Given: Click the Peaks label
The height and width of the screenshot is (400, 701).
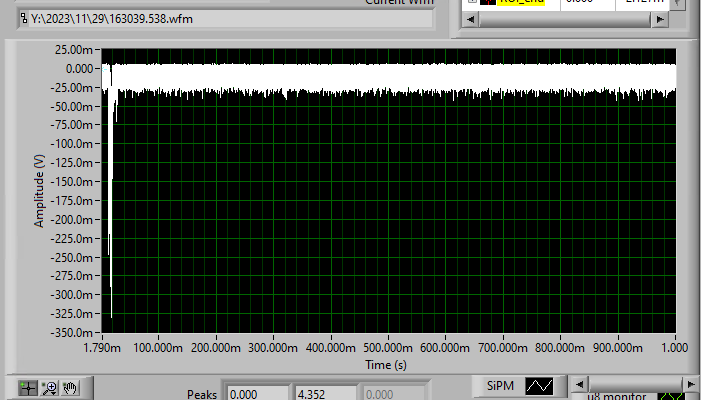Looking at the screenshot, I should tap(202, 394).
